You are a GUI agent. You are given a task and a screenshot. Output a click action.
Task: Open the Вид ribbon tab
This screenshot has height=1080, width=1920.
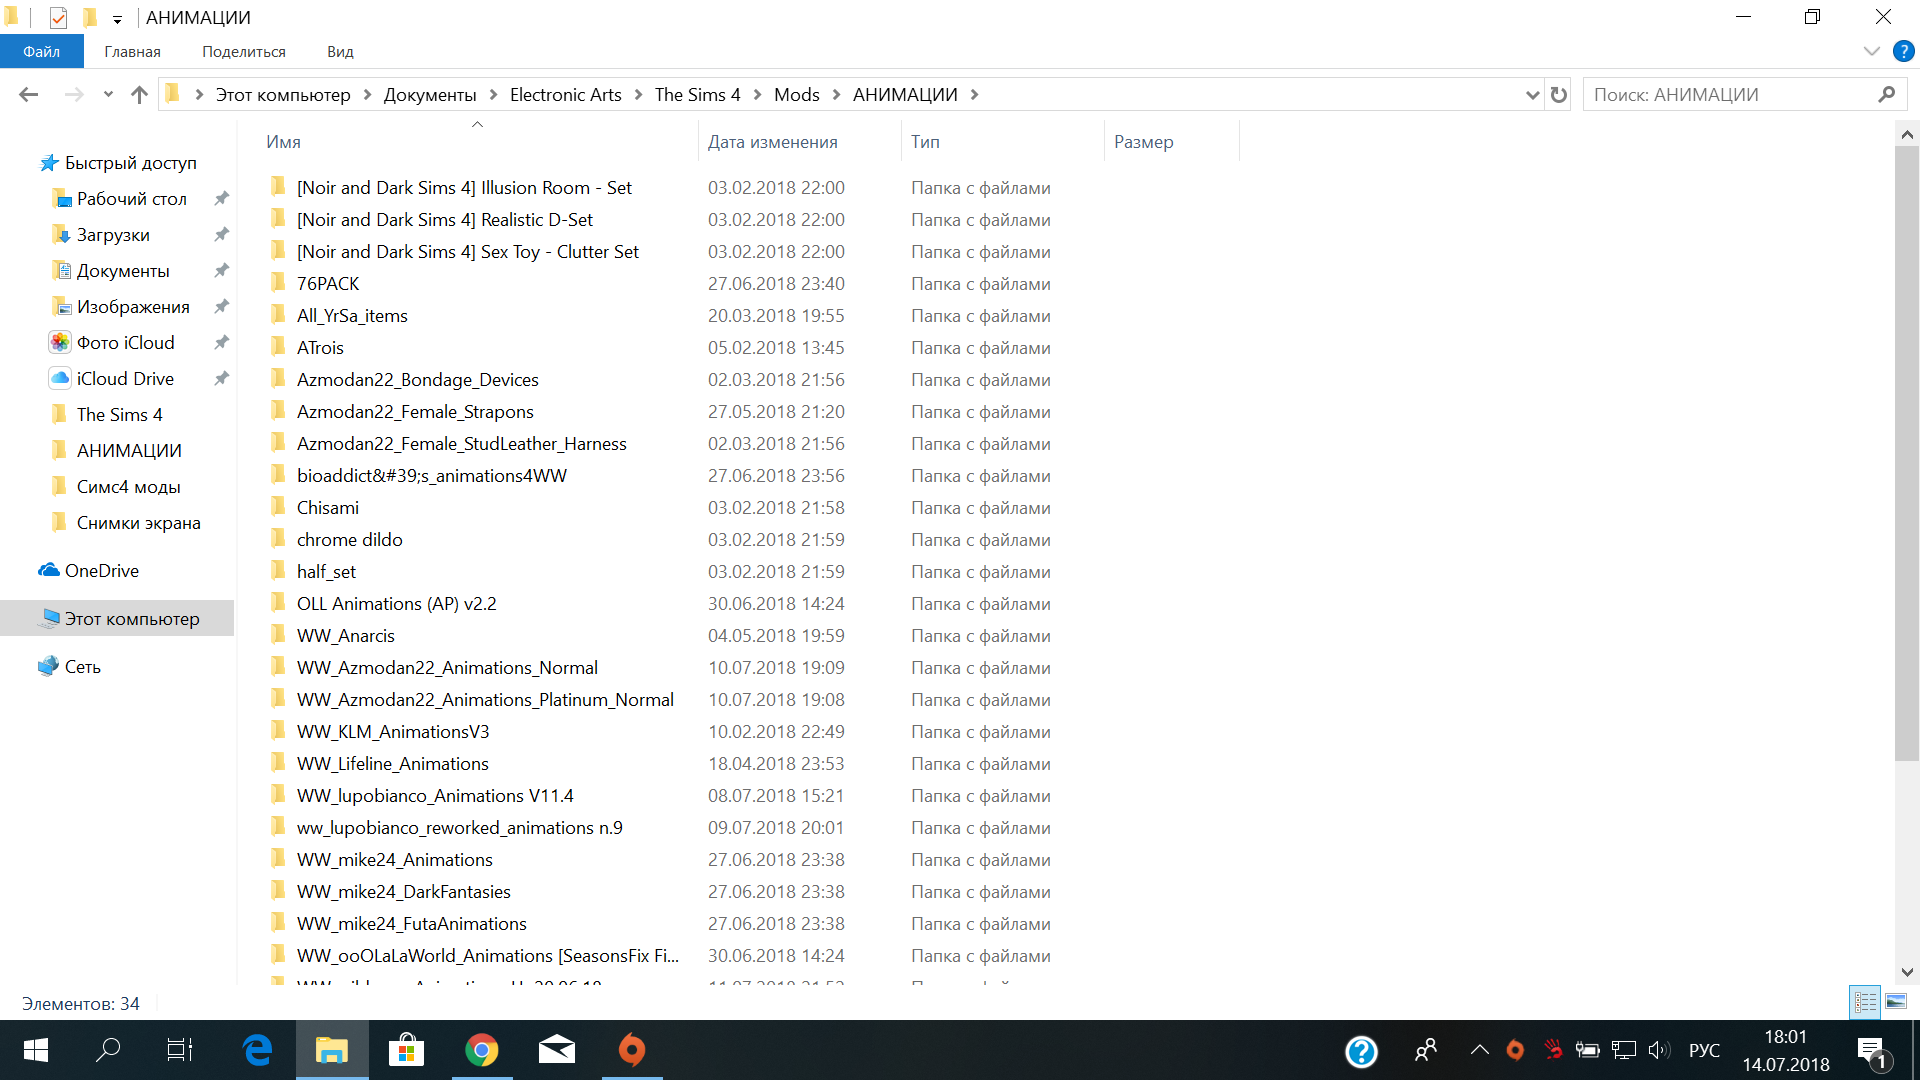point(340,51)
